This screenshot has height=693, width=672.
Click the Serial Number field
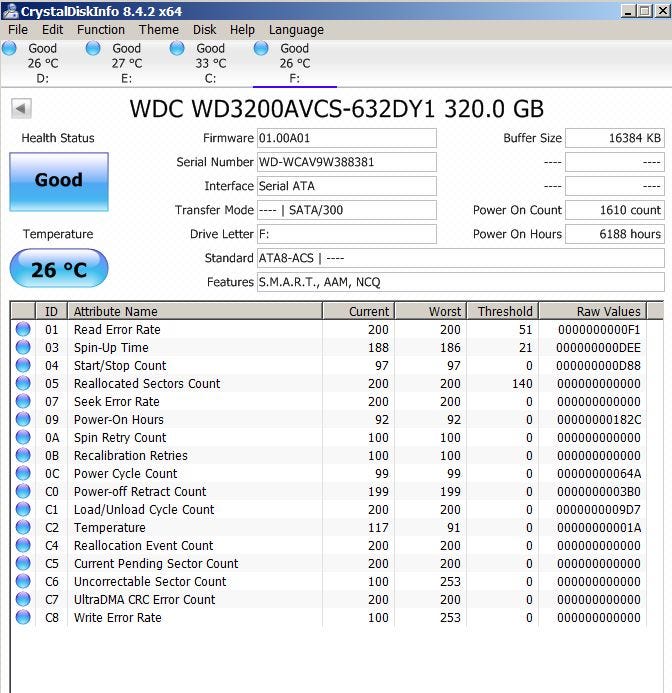pyautogui.click(x=347, y=162)
